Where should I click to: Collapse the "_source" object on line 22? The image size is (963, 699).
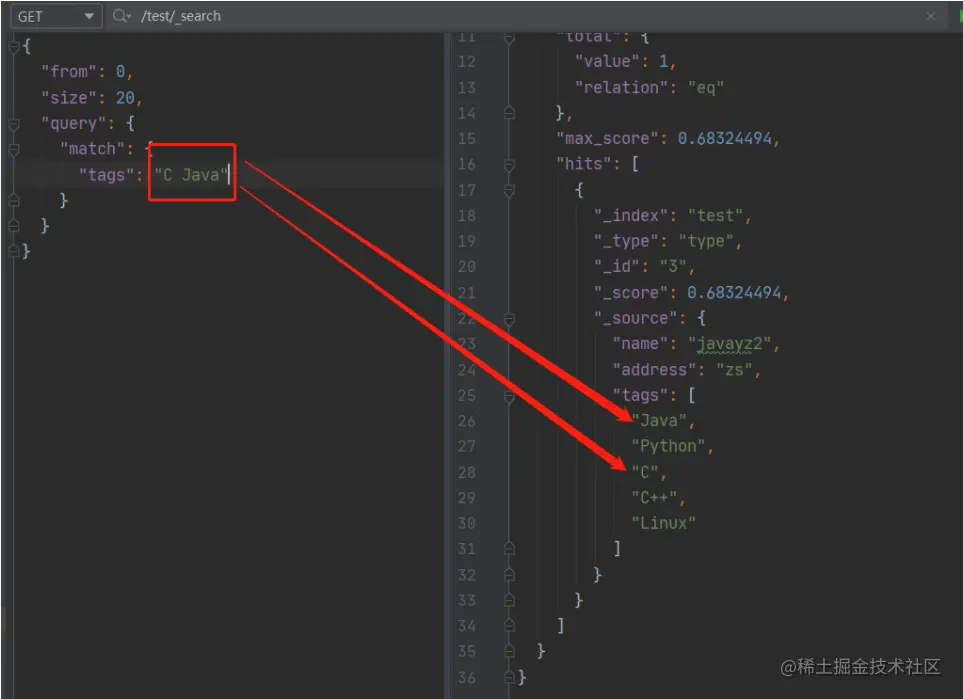pos(509,319)
